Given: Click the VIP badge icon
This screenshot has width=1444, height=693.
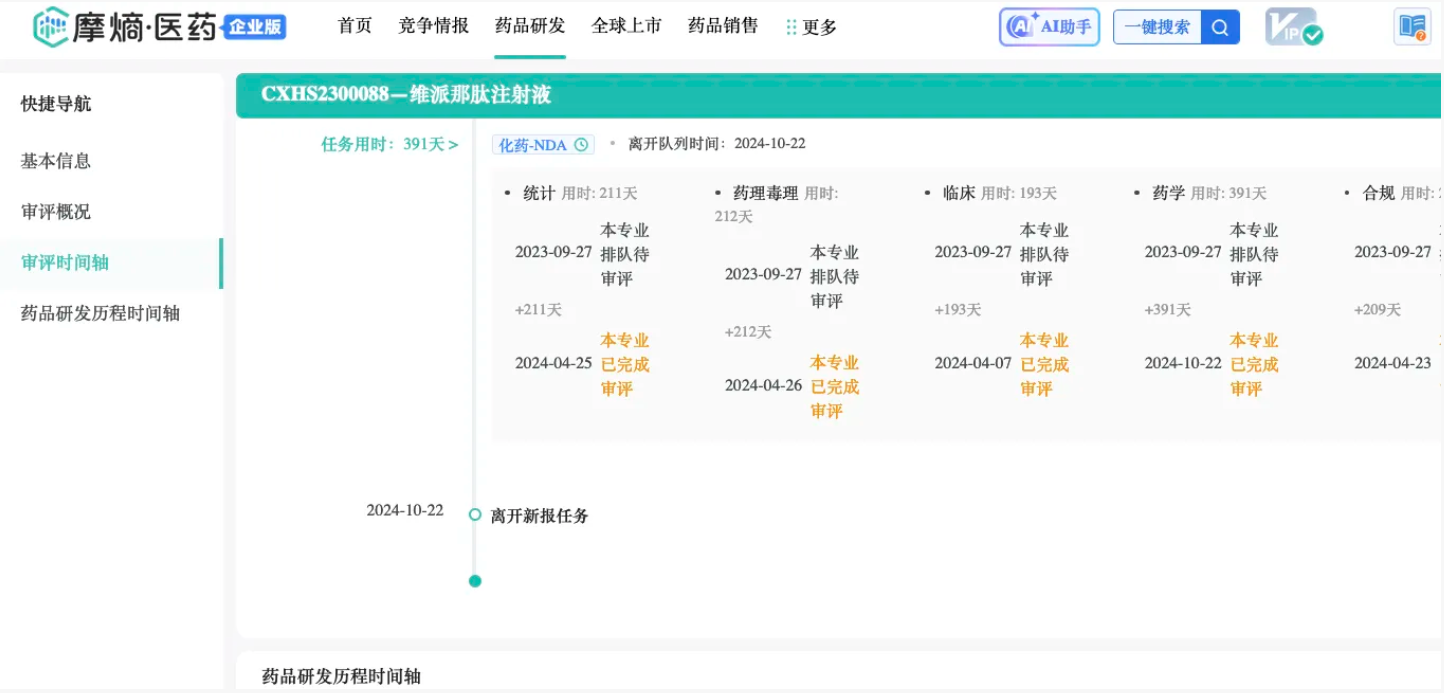Looking at the screenshot, I should point(1293,27).
